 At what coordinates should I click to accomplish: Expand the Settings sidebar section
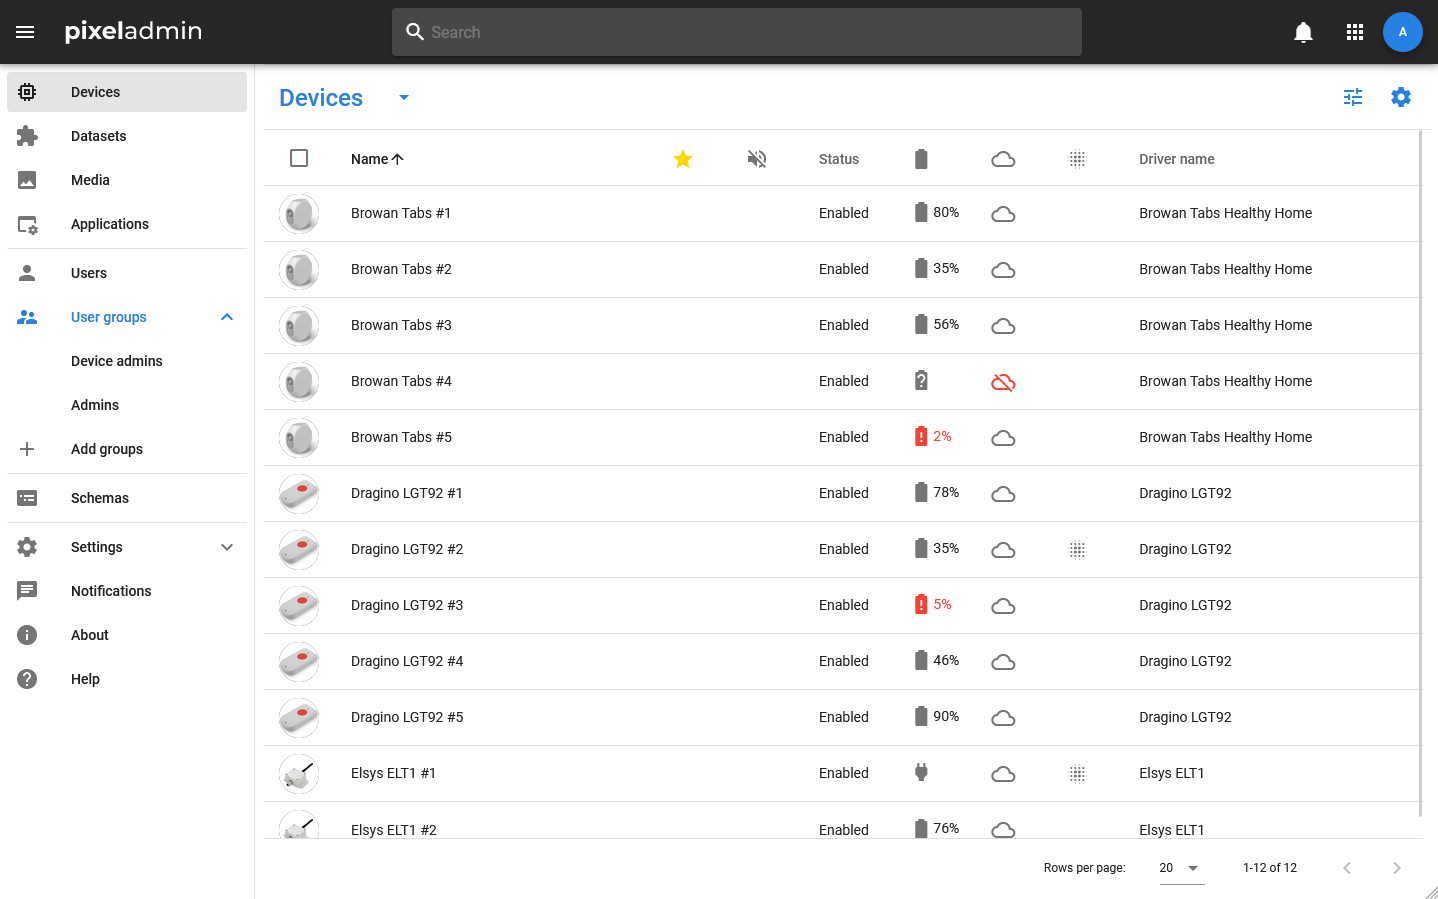[227, 547]
